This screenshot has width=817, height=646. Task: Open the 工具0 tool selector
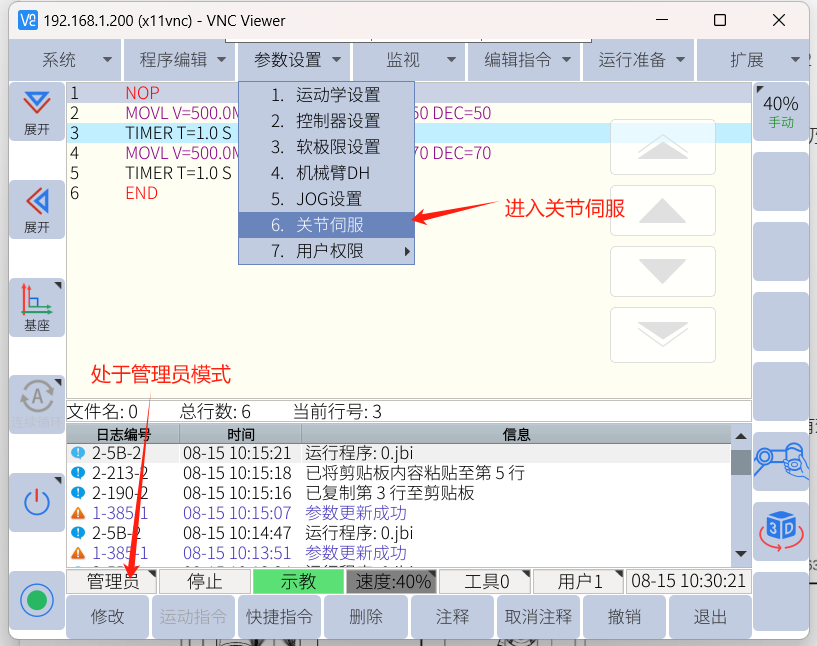(x=485, y=581)
